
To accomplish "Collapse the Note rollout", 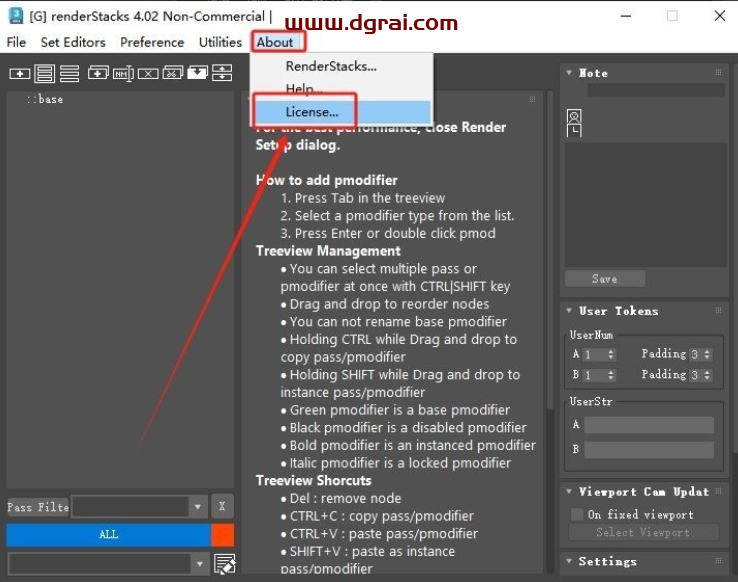I will click(x=569, y=73).
